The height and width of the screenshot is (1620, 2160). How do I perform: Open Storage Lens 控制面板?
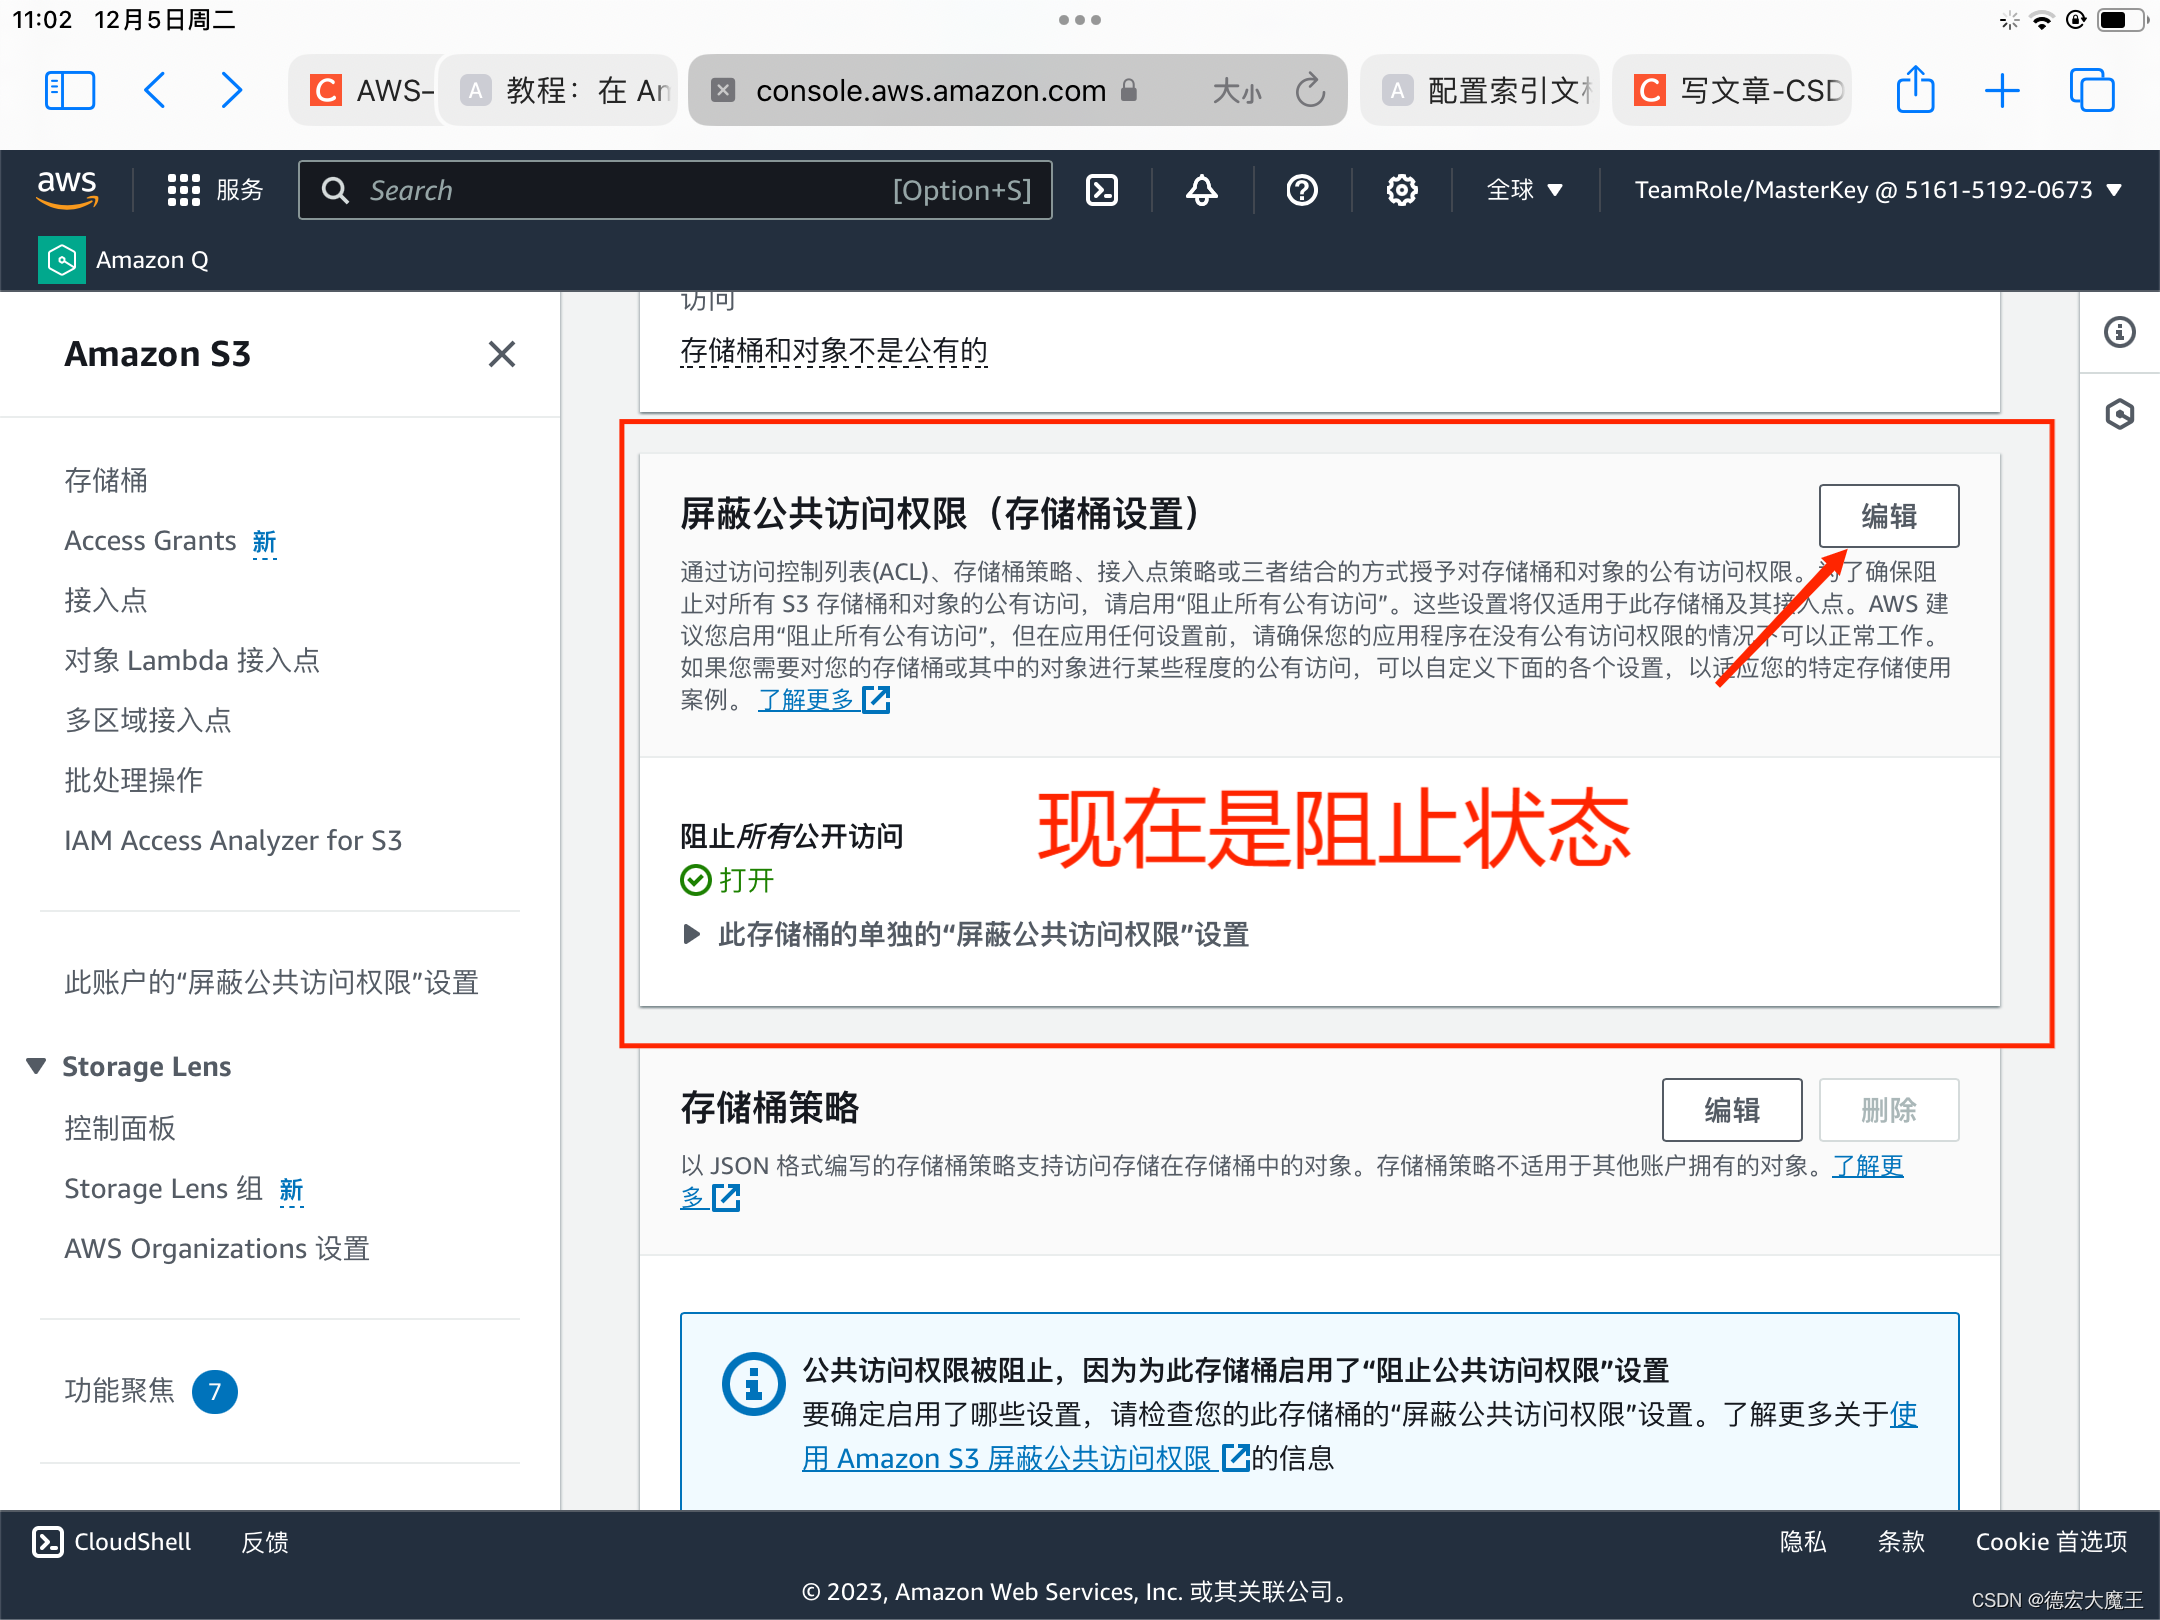click(x=120, y=1129)
